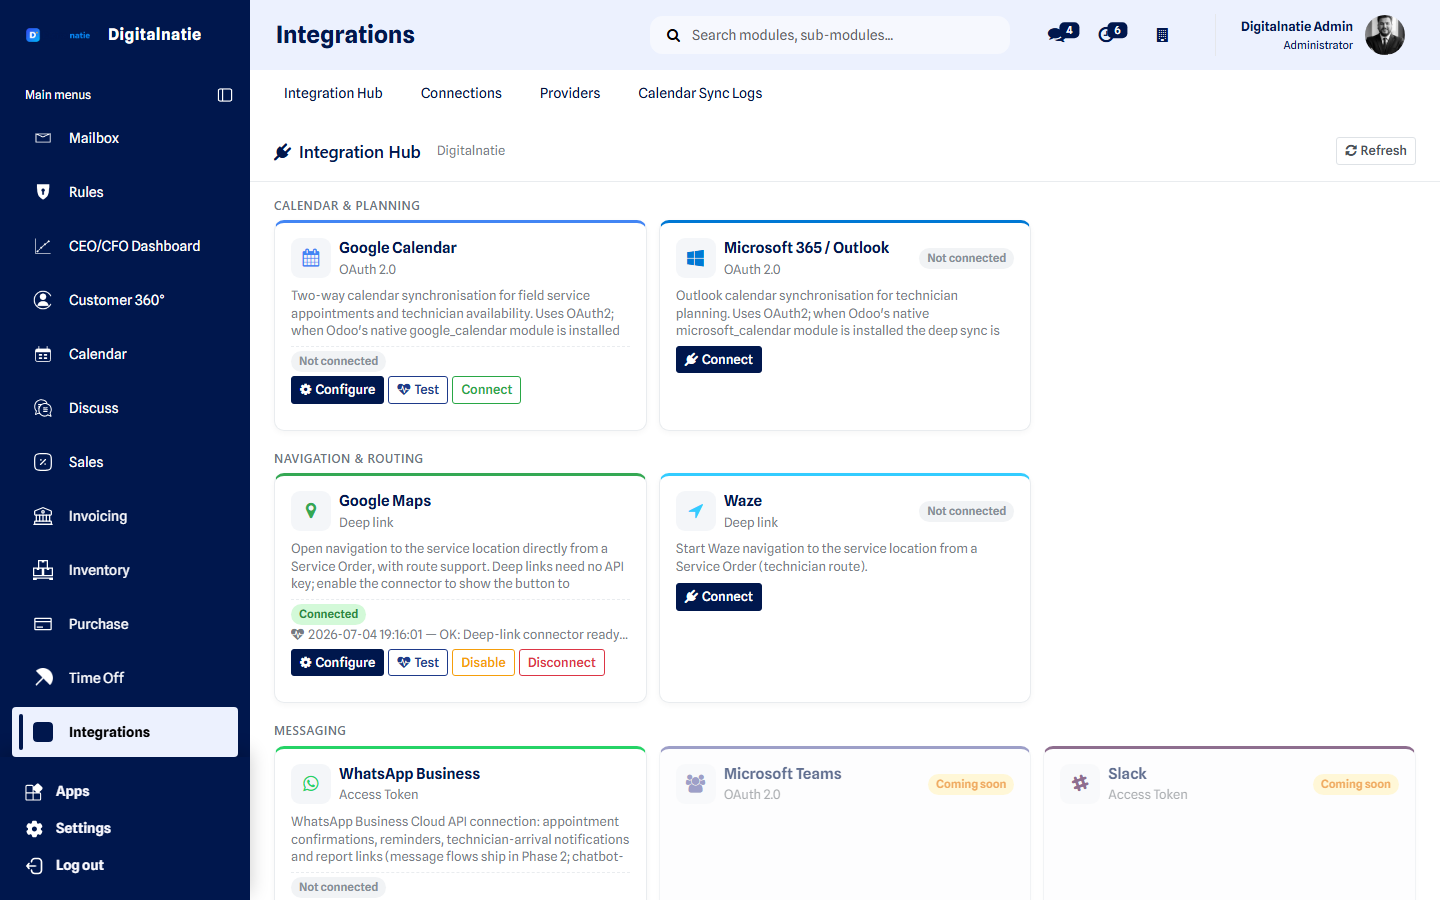
Task: Open the Time Off sidebar icon
Action: (43, 678)
